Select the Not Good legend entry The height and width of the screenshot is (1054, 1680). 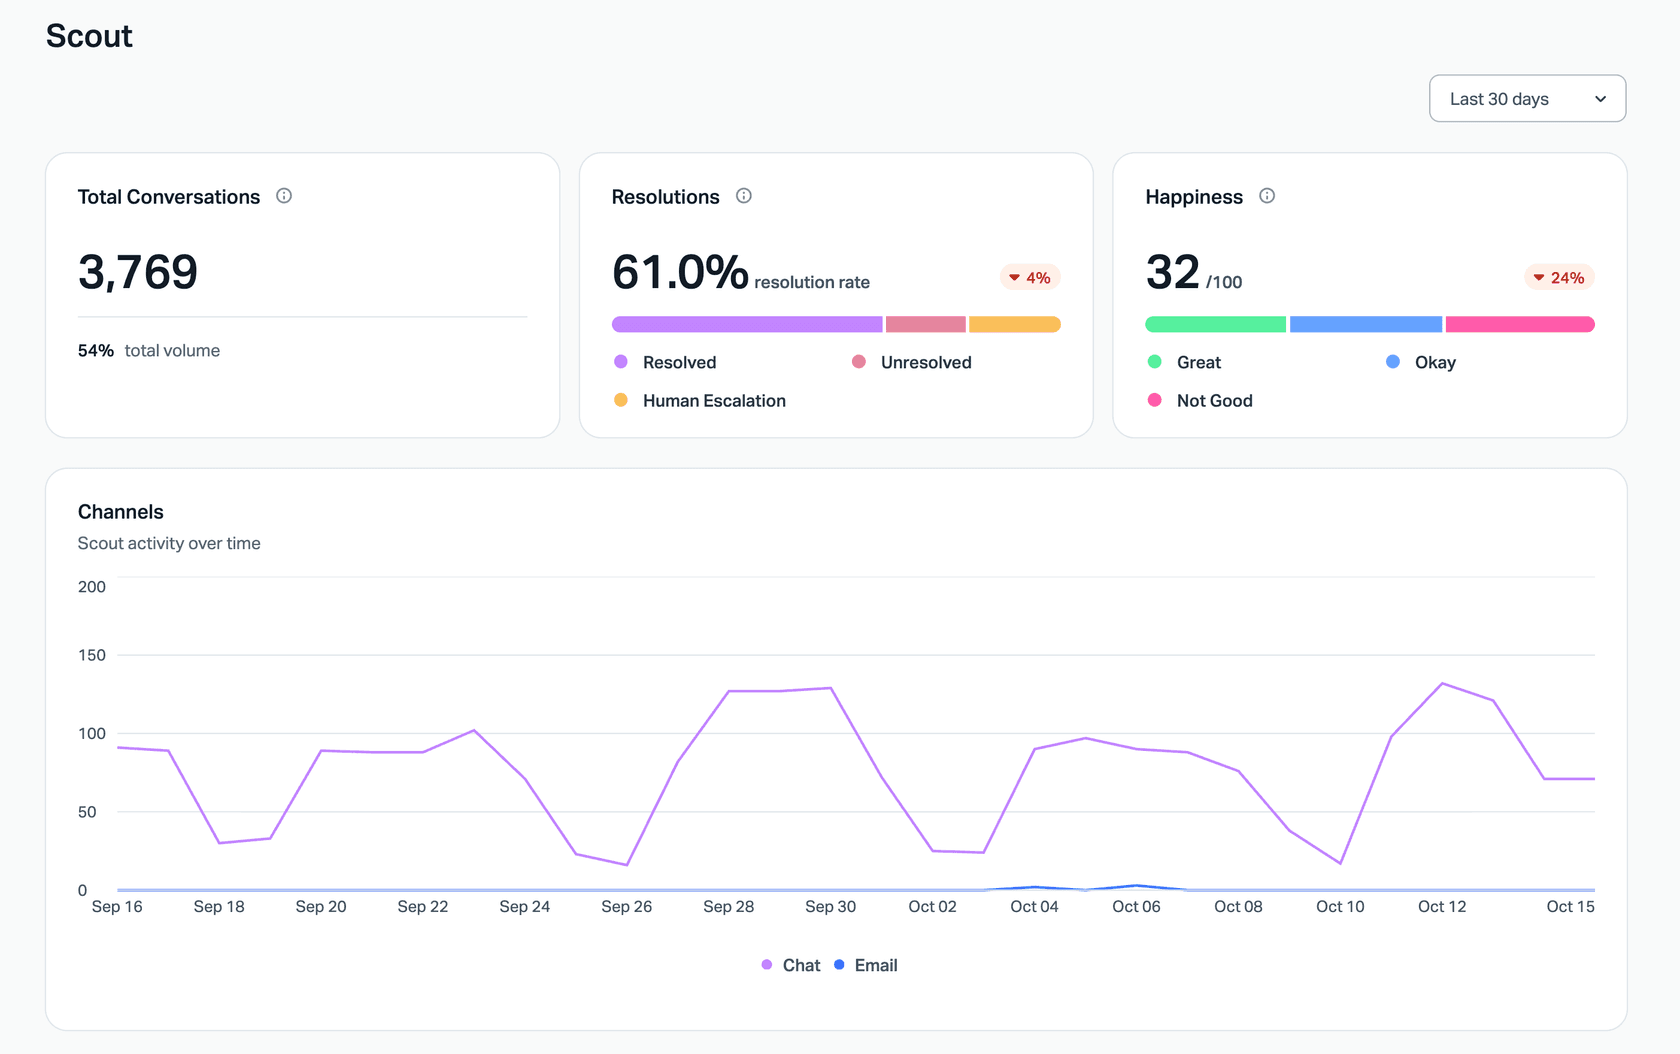(x=1200, y=401)
